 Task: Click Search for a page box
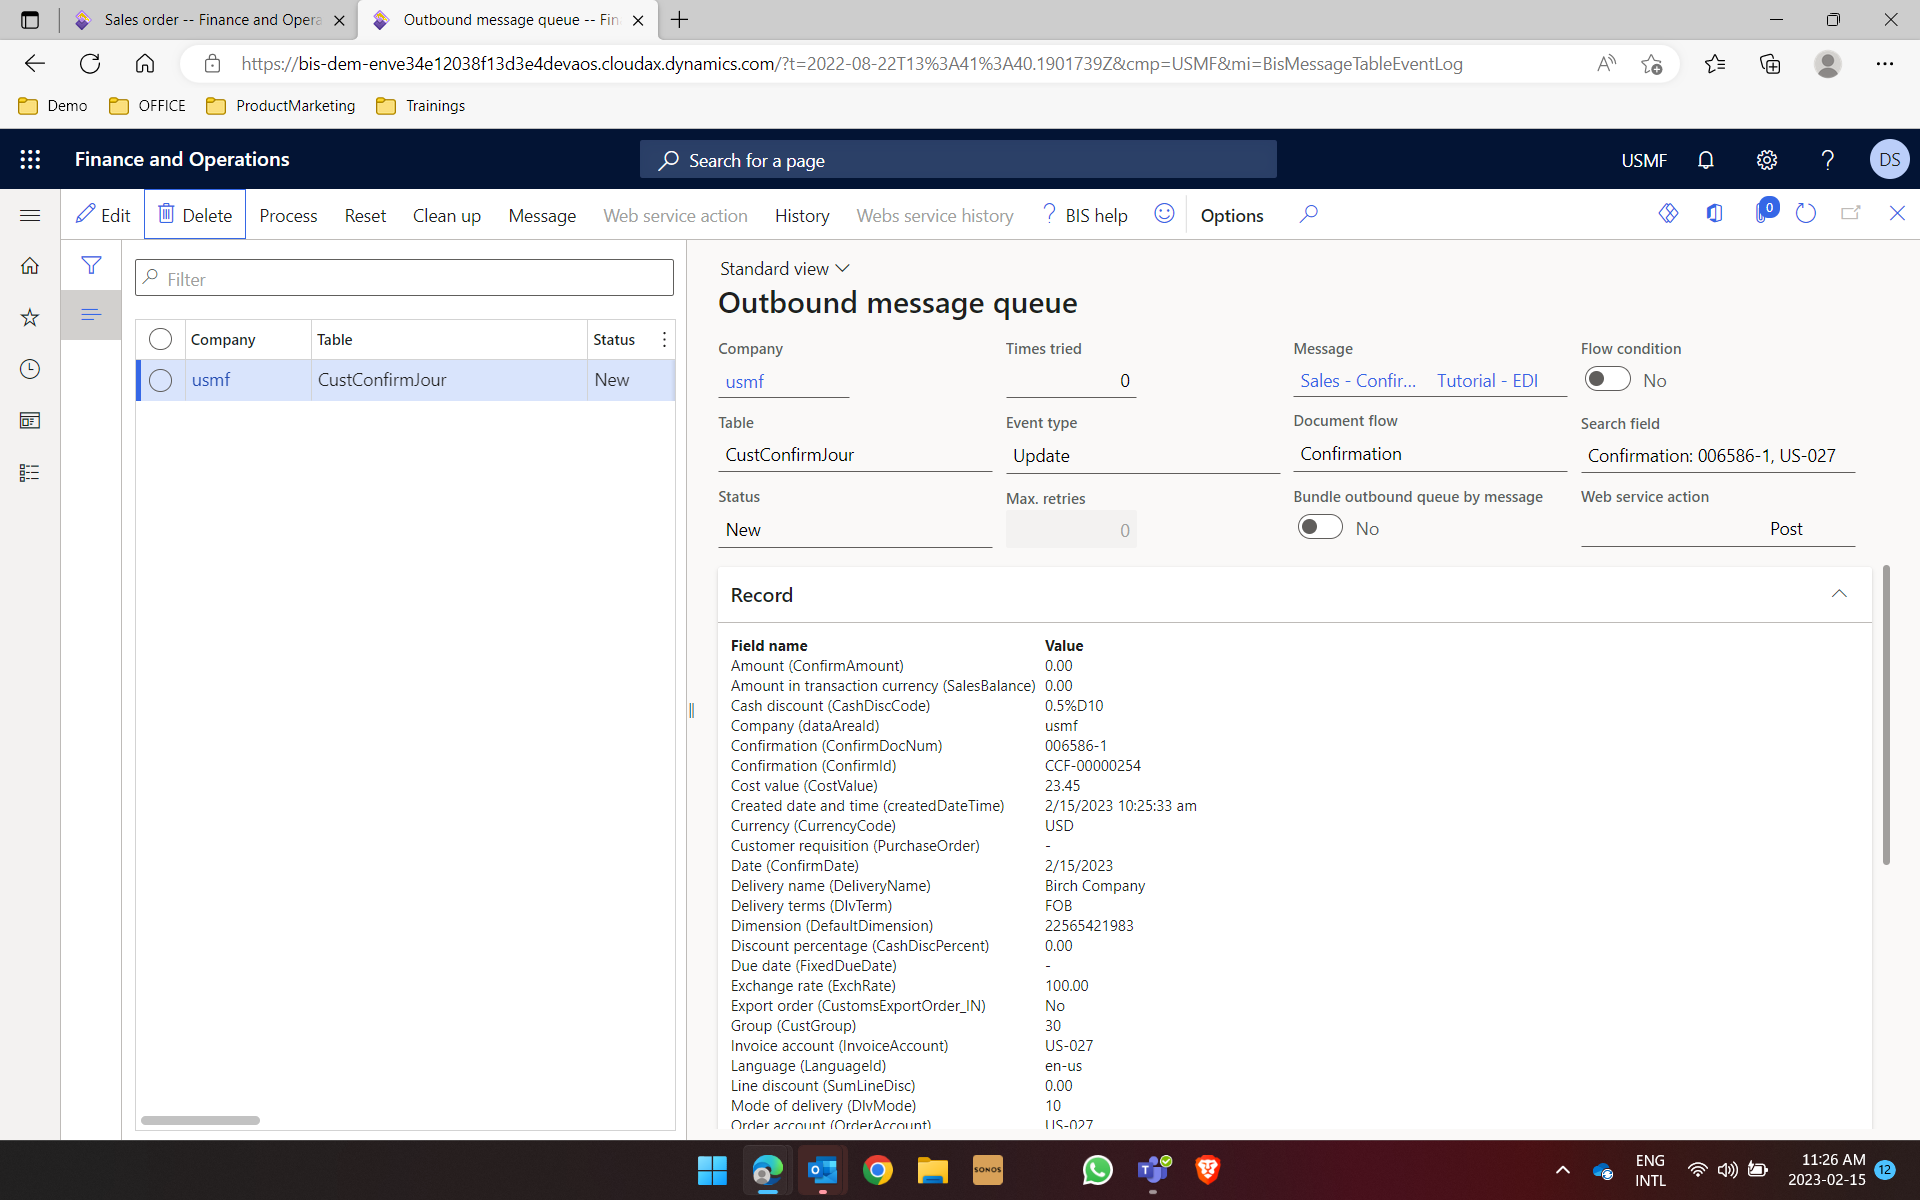coord(958,160)
